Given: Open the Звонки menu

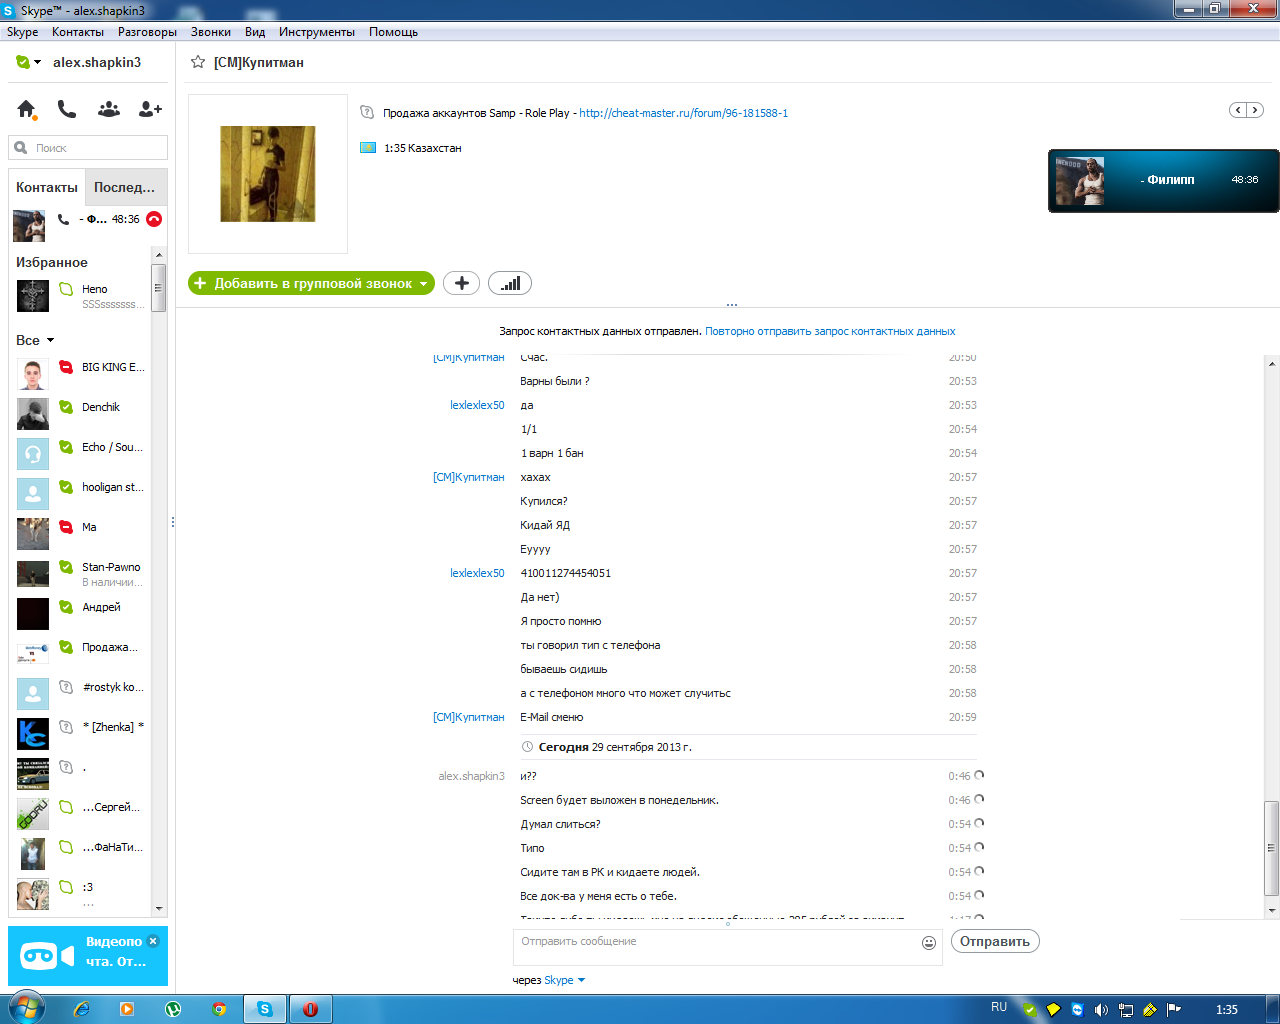Looking at the screenshot, I should pyautogui.click(x=211, y=32).
